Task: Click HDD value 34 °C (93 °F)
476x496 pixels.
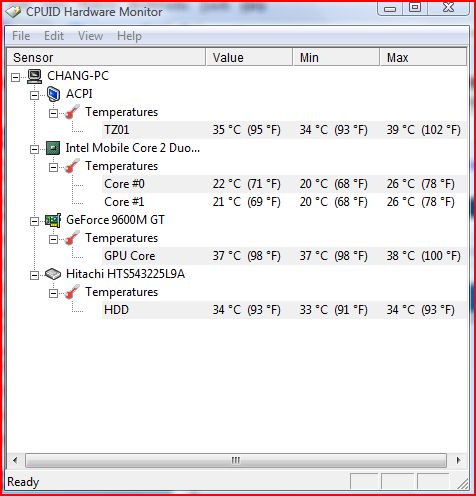Action: pyautogui.click(x=247, y=310)
